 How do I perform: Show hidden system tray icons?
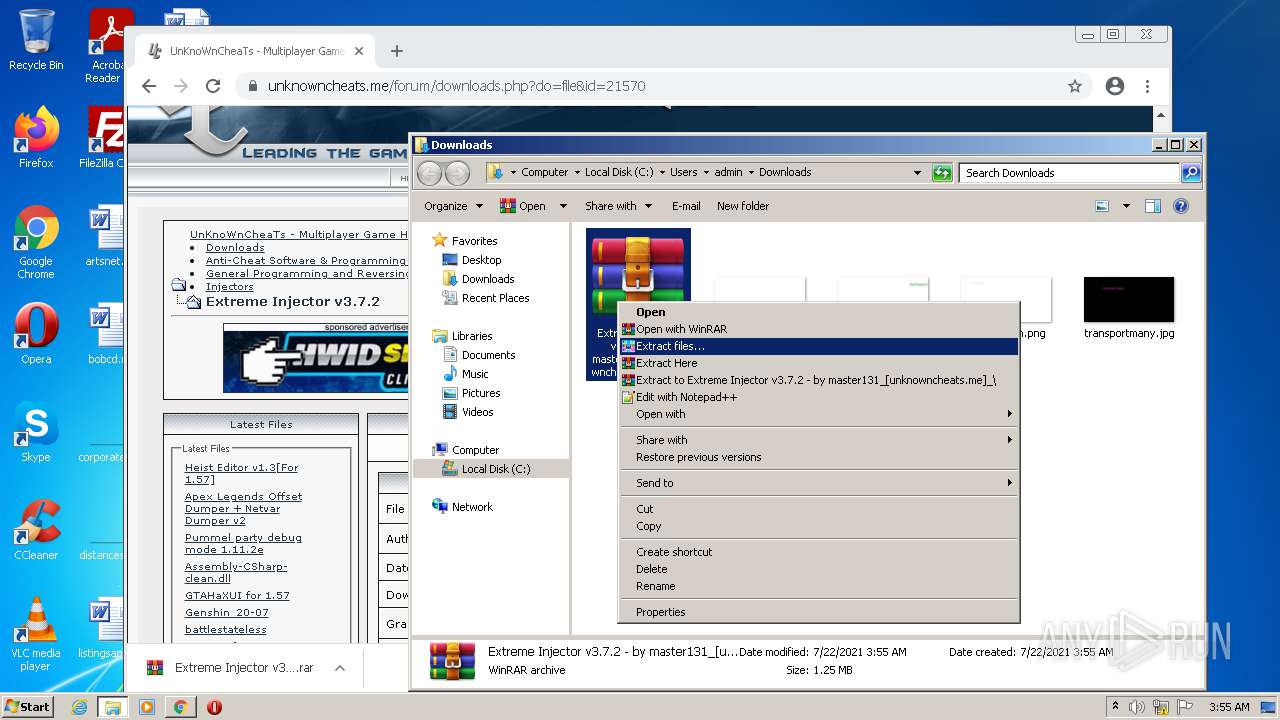point(1115,707)
